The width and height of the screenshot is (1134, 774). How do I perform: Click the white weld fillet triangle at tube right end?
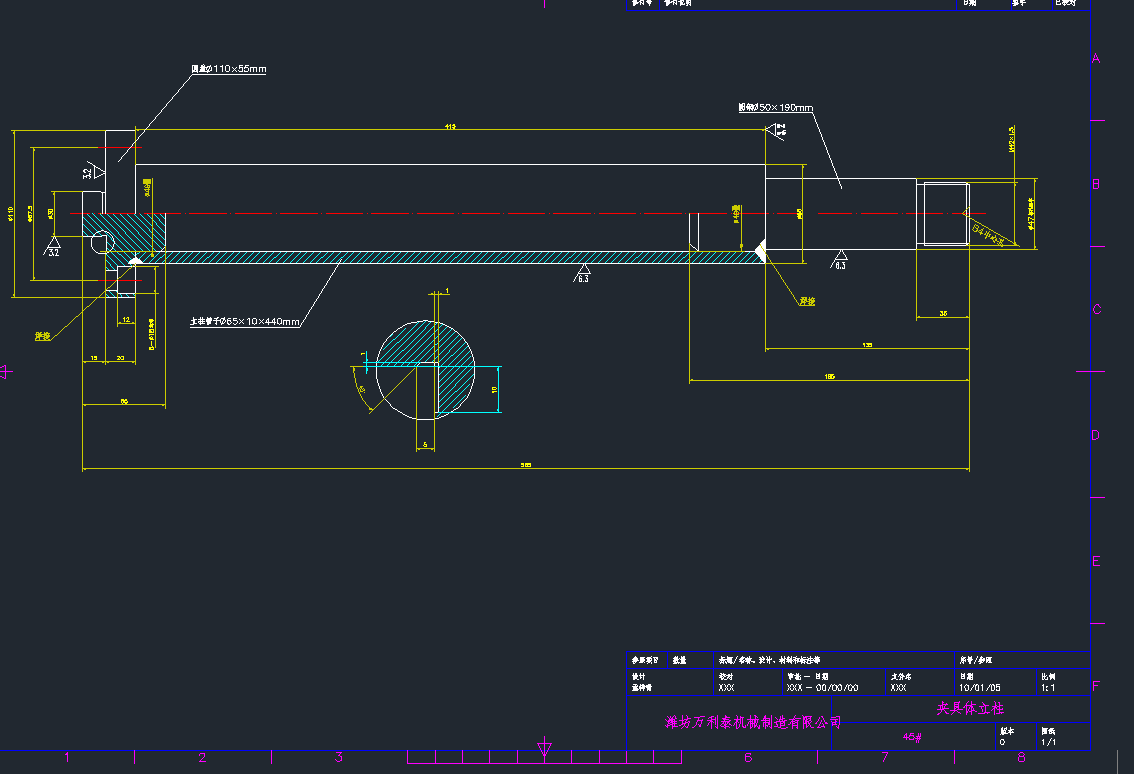pyautogui.click(x=761, y=250)
